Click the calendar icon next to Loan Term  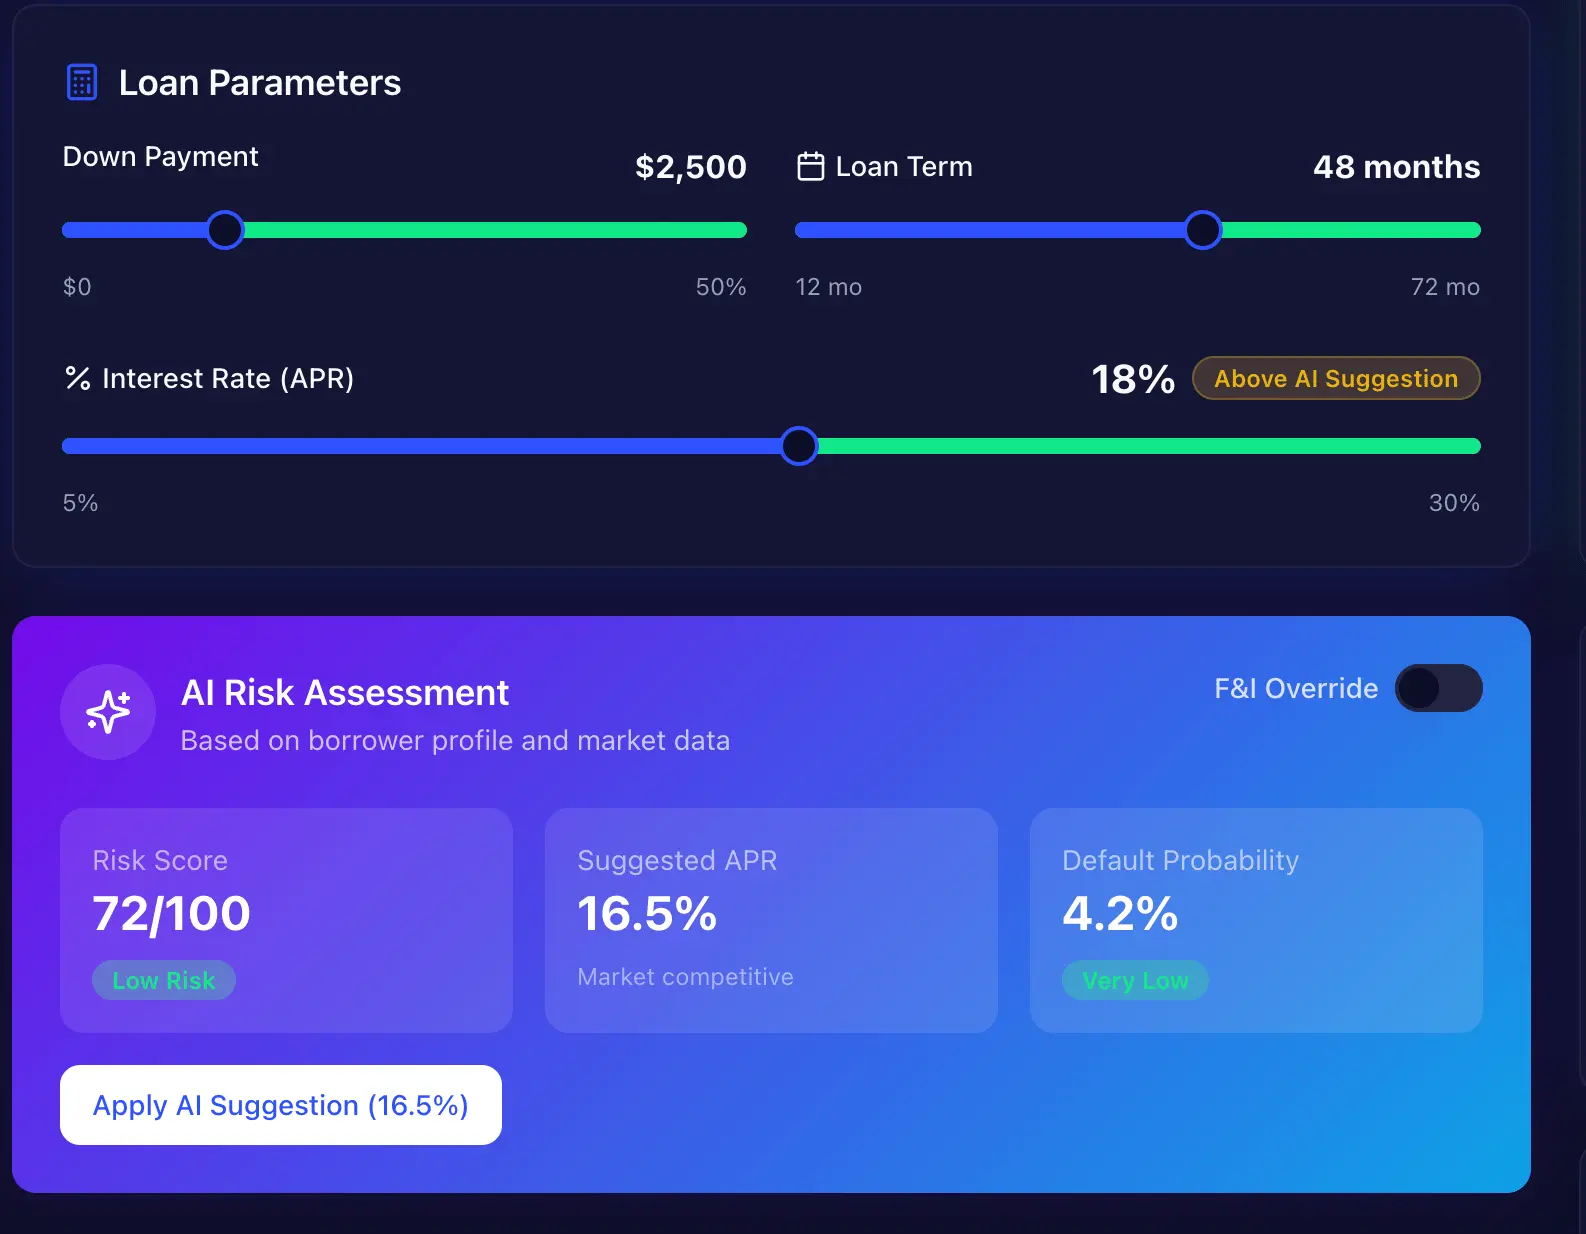[x=810, y=166]
